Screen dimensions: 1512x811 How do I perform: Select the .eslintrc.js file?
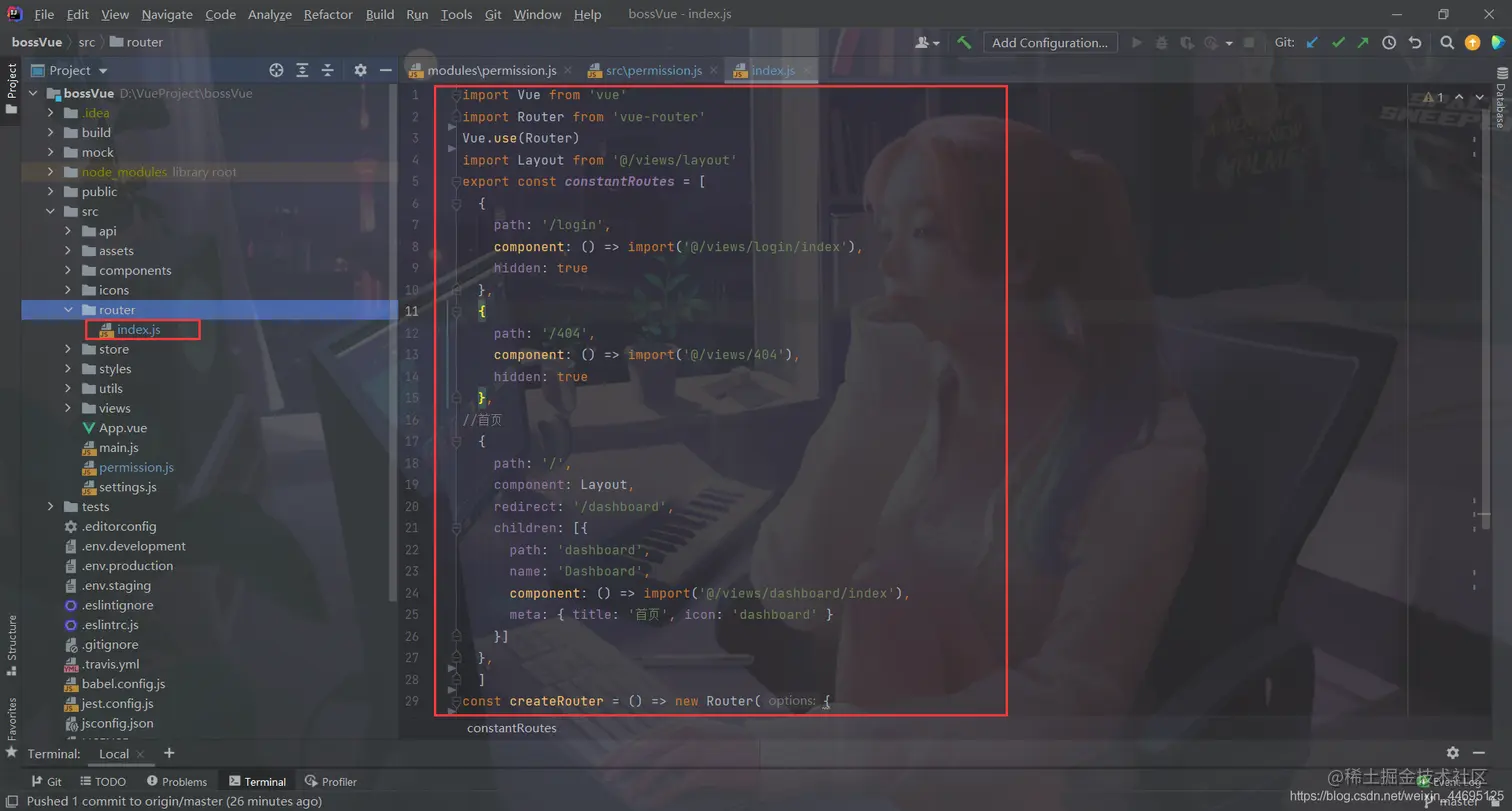pyautogui.click(x=110, y=625)
